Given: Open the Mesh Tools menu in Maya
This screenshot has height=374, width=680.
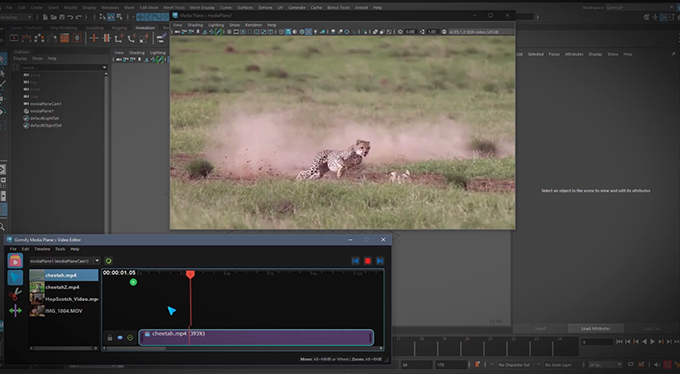Looking at the screenshot, I should click(x=174, y=7).
